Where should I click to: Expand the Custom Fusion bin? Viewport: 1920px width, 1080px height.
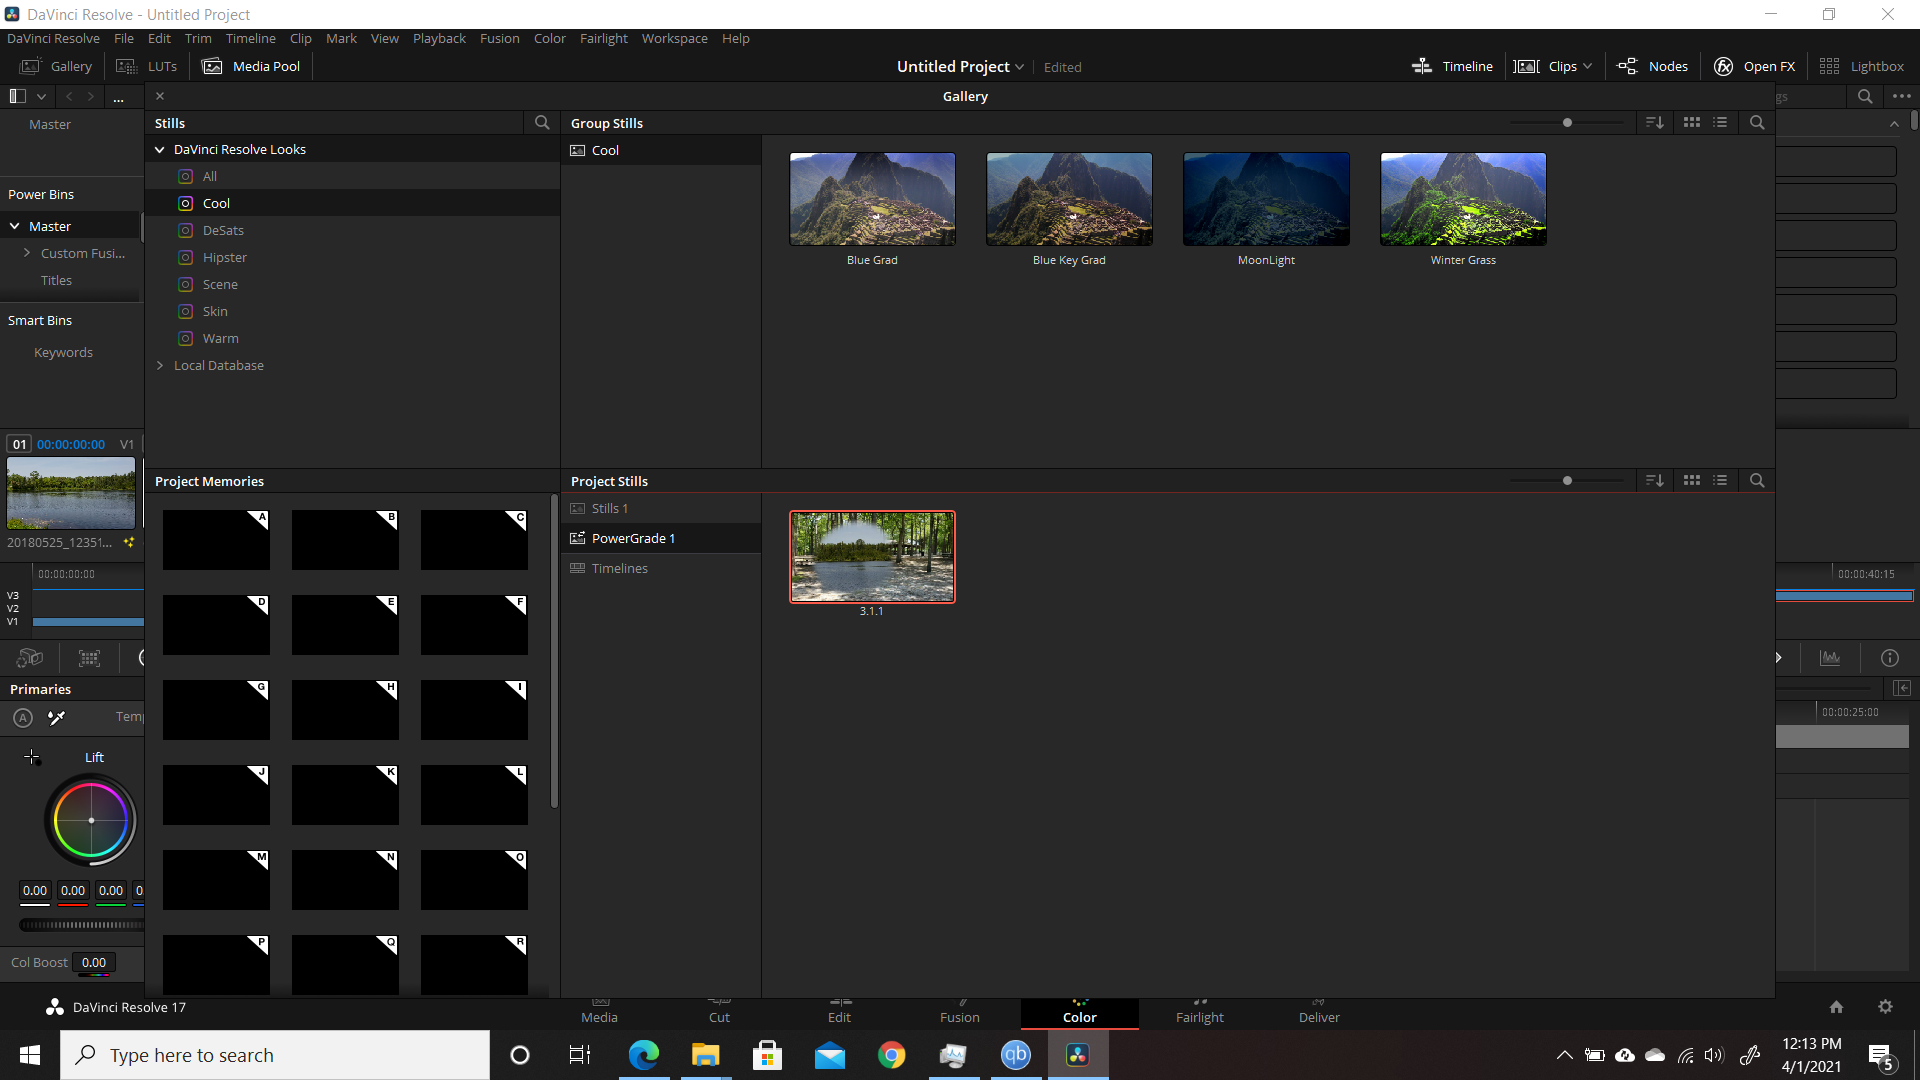pyautogui.click(x=27, y=253)
